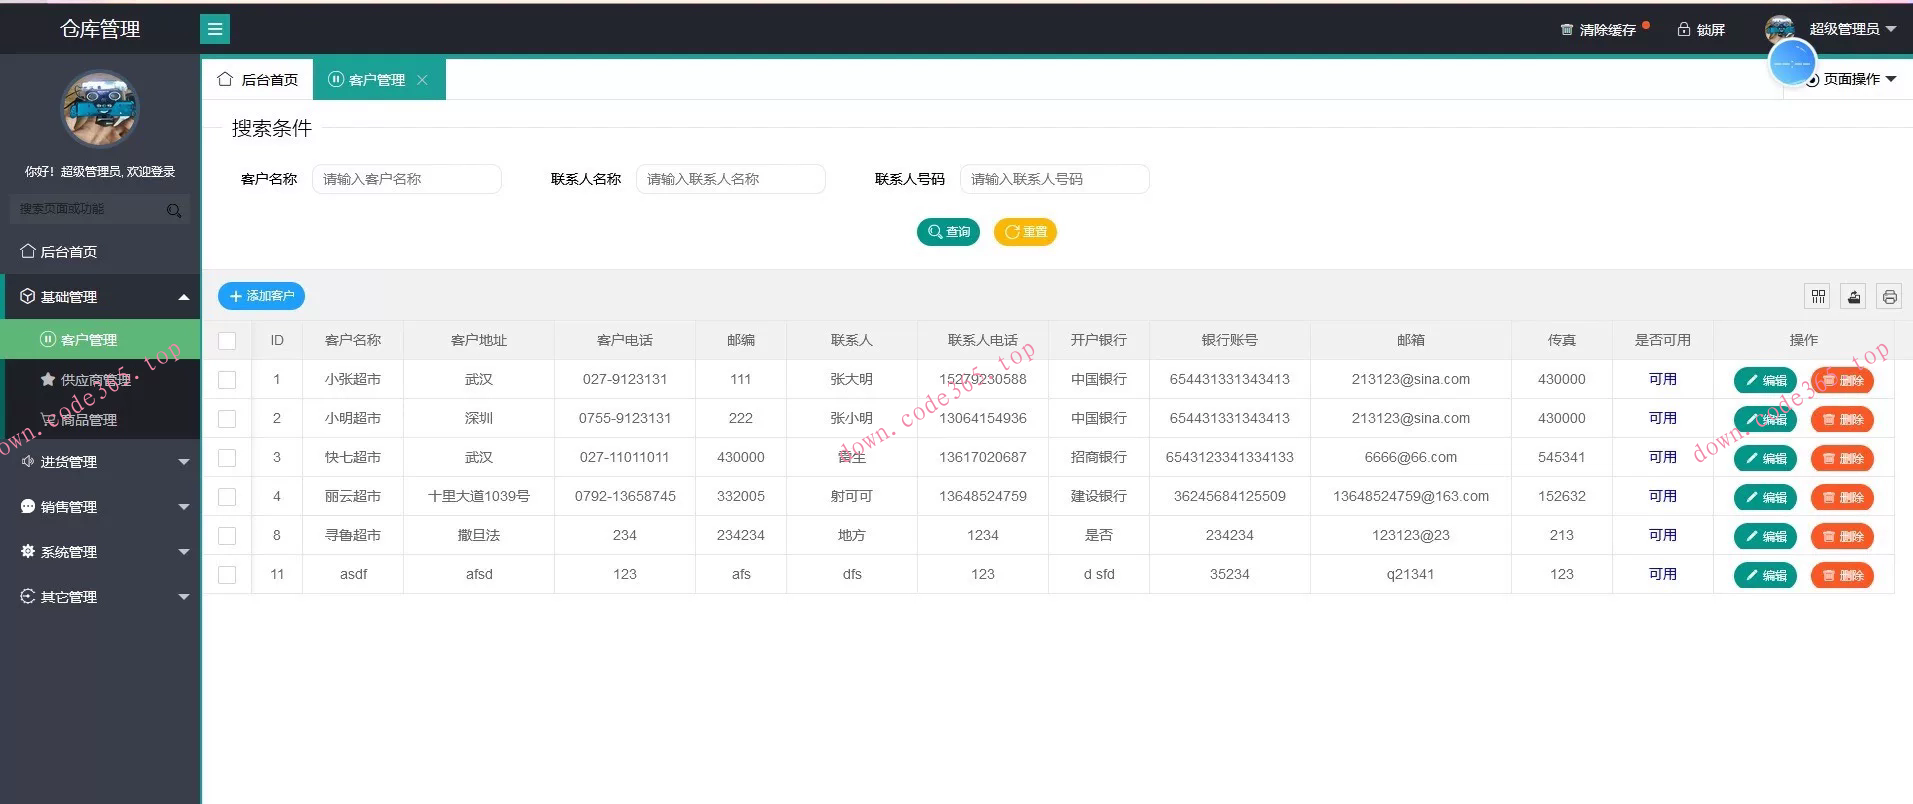1913x804 pixels.
Task: Check the box for ID 1 row
Action: tap(227, 380)
